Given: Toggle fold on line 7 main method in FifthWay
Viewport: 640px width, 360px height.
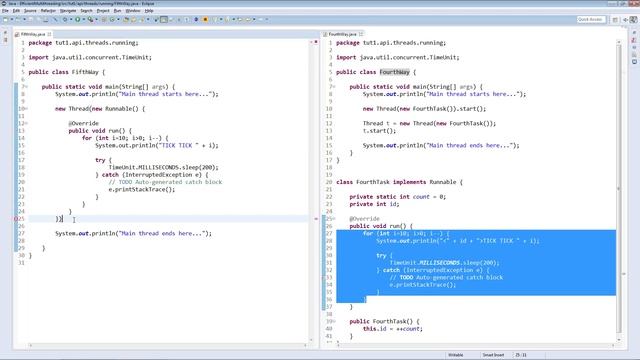Looking at the screenshot, I should (x=26, y=87).
